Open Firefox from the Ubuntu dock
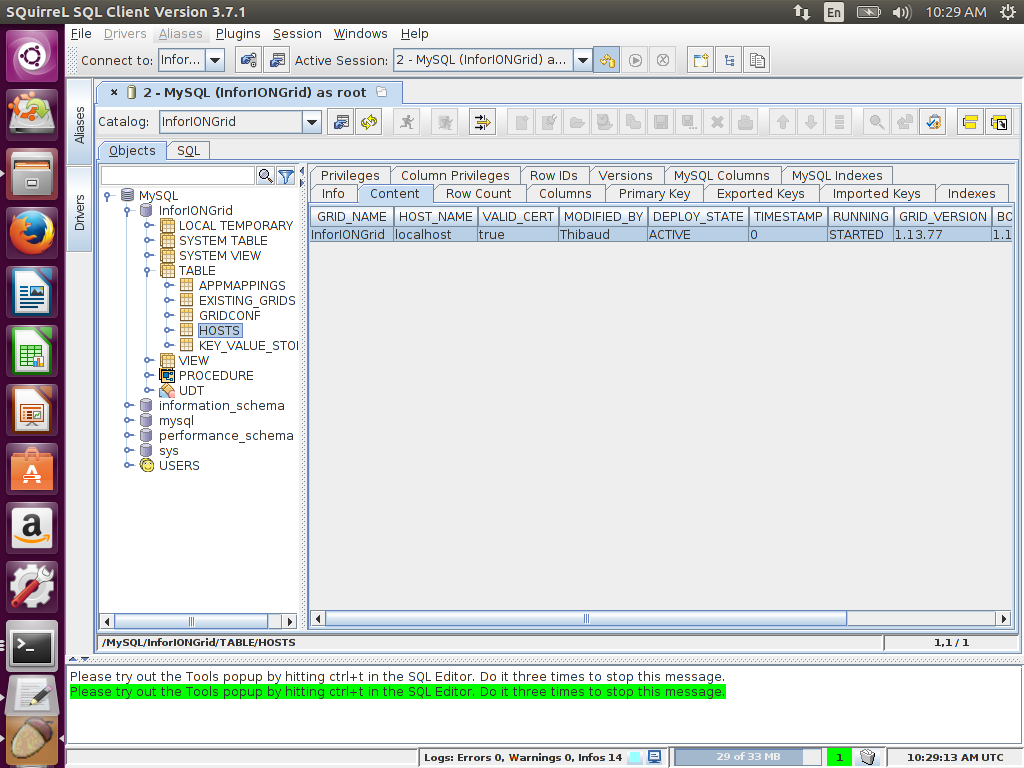The height and width of the screenshot is (768, 1024). 33,234
